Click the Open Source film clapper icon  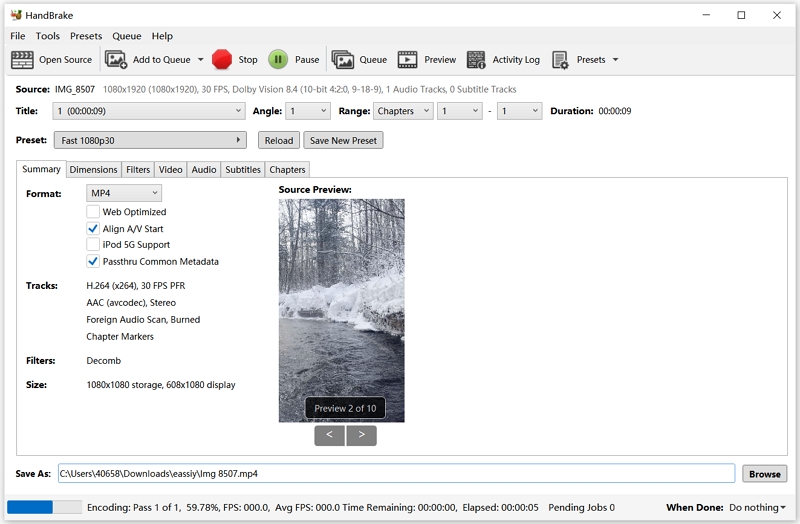point(22,60)
